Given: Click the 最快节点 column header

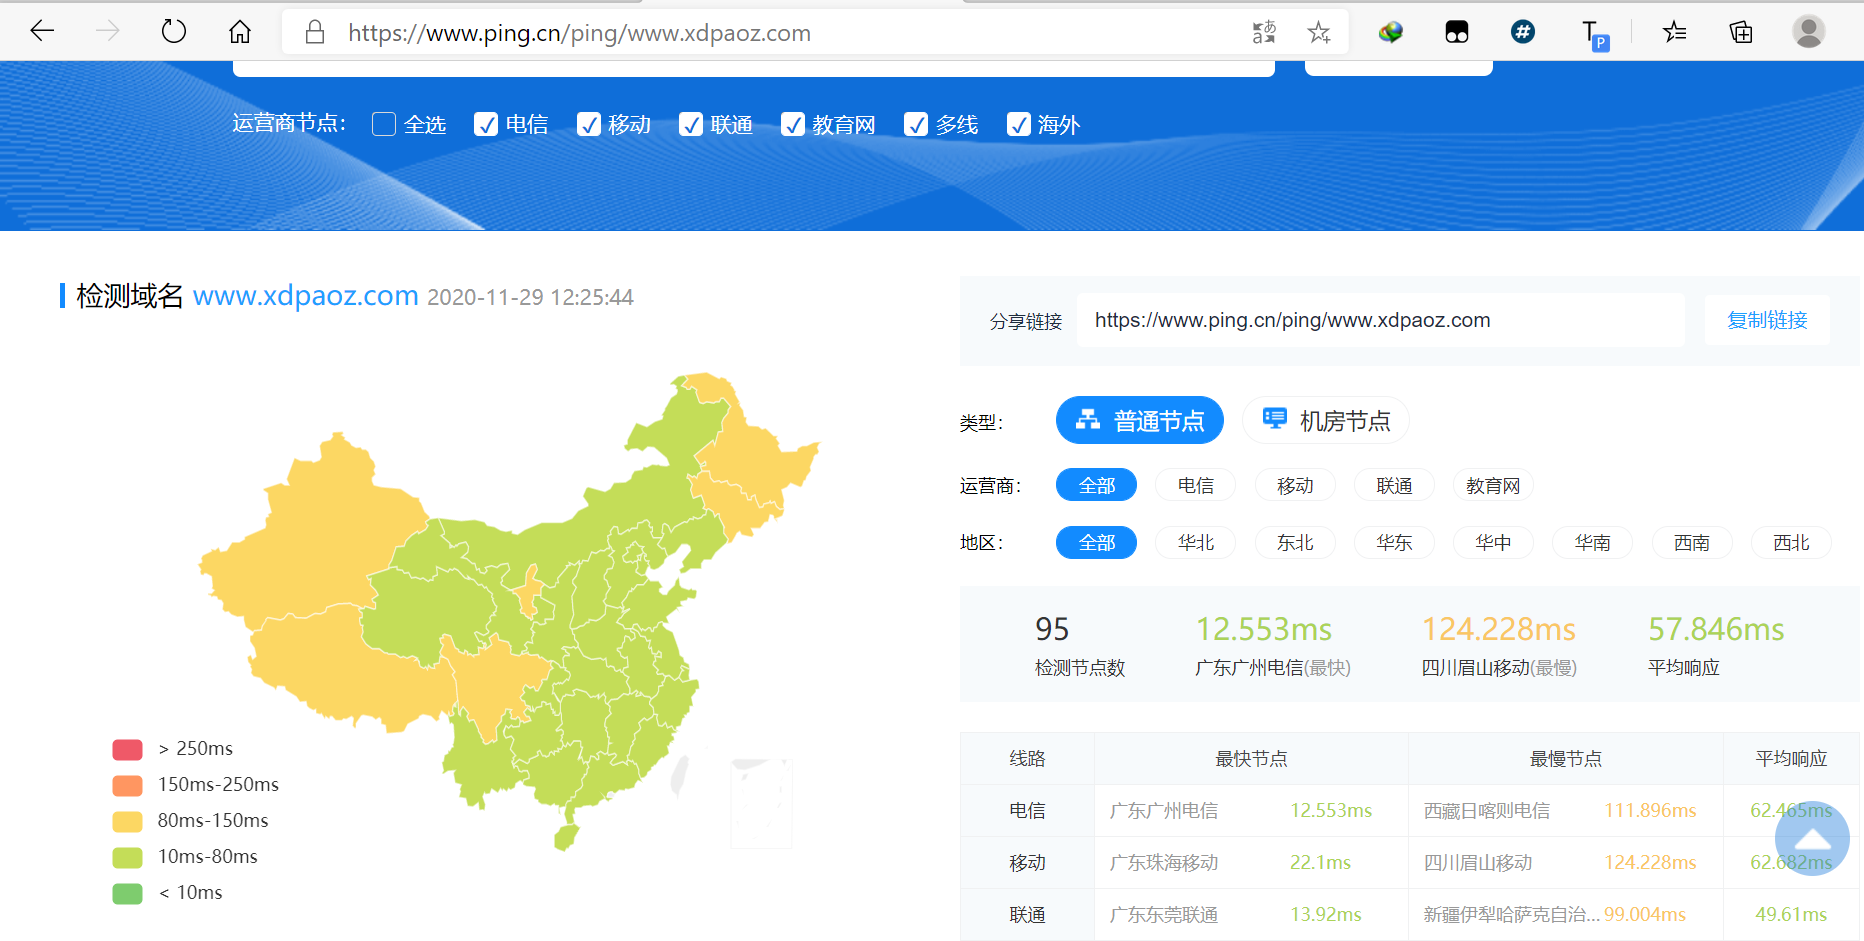Looking at the screenshot, I should coord(1251,759).
